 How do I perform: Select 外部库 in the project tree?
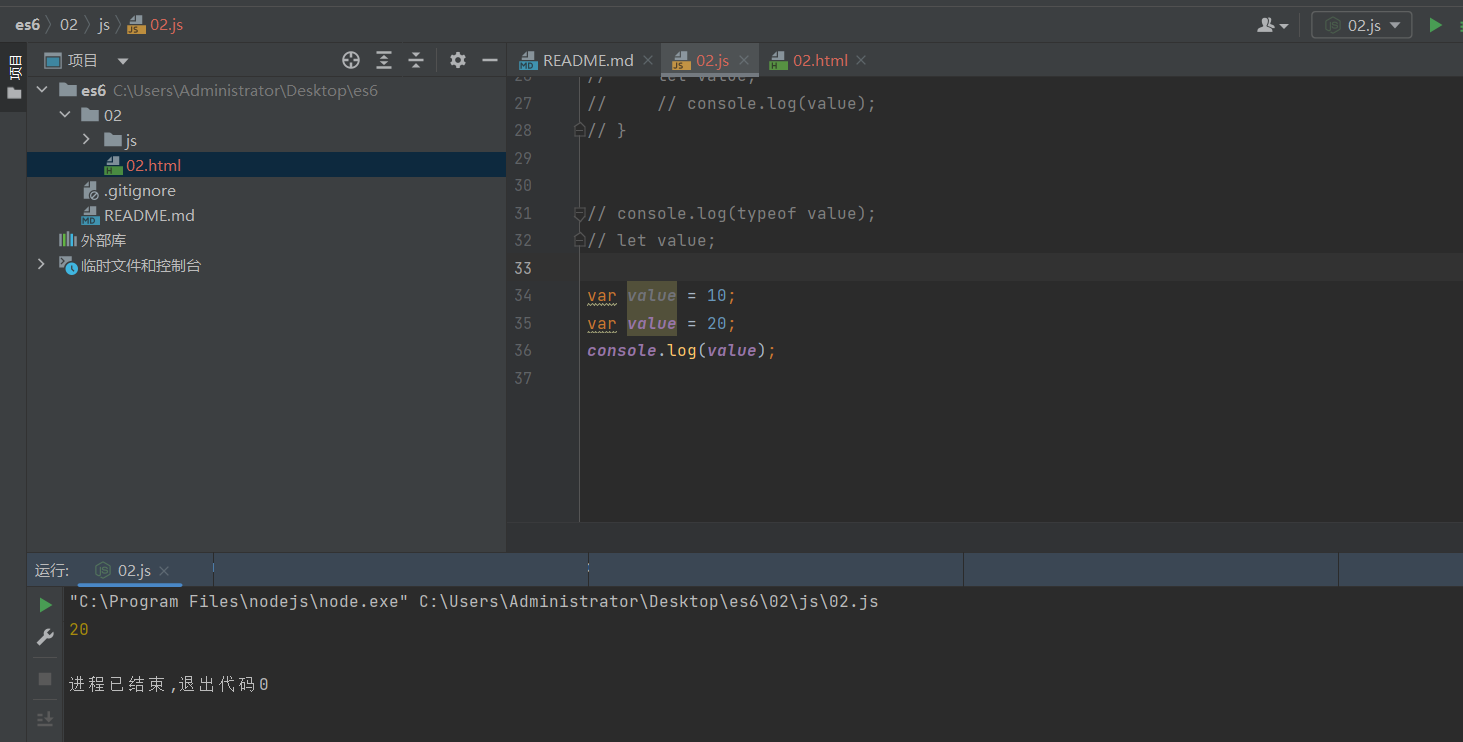(x=103, y=240)
